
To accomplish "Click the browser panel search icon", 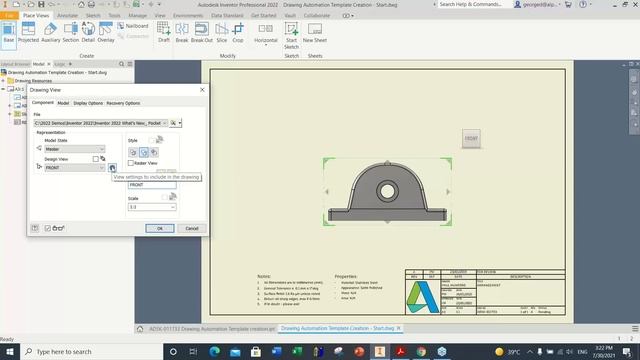I will click(x=121, y=64).
